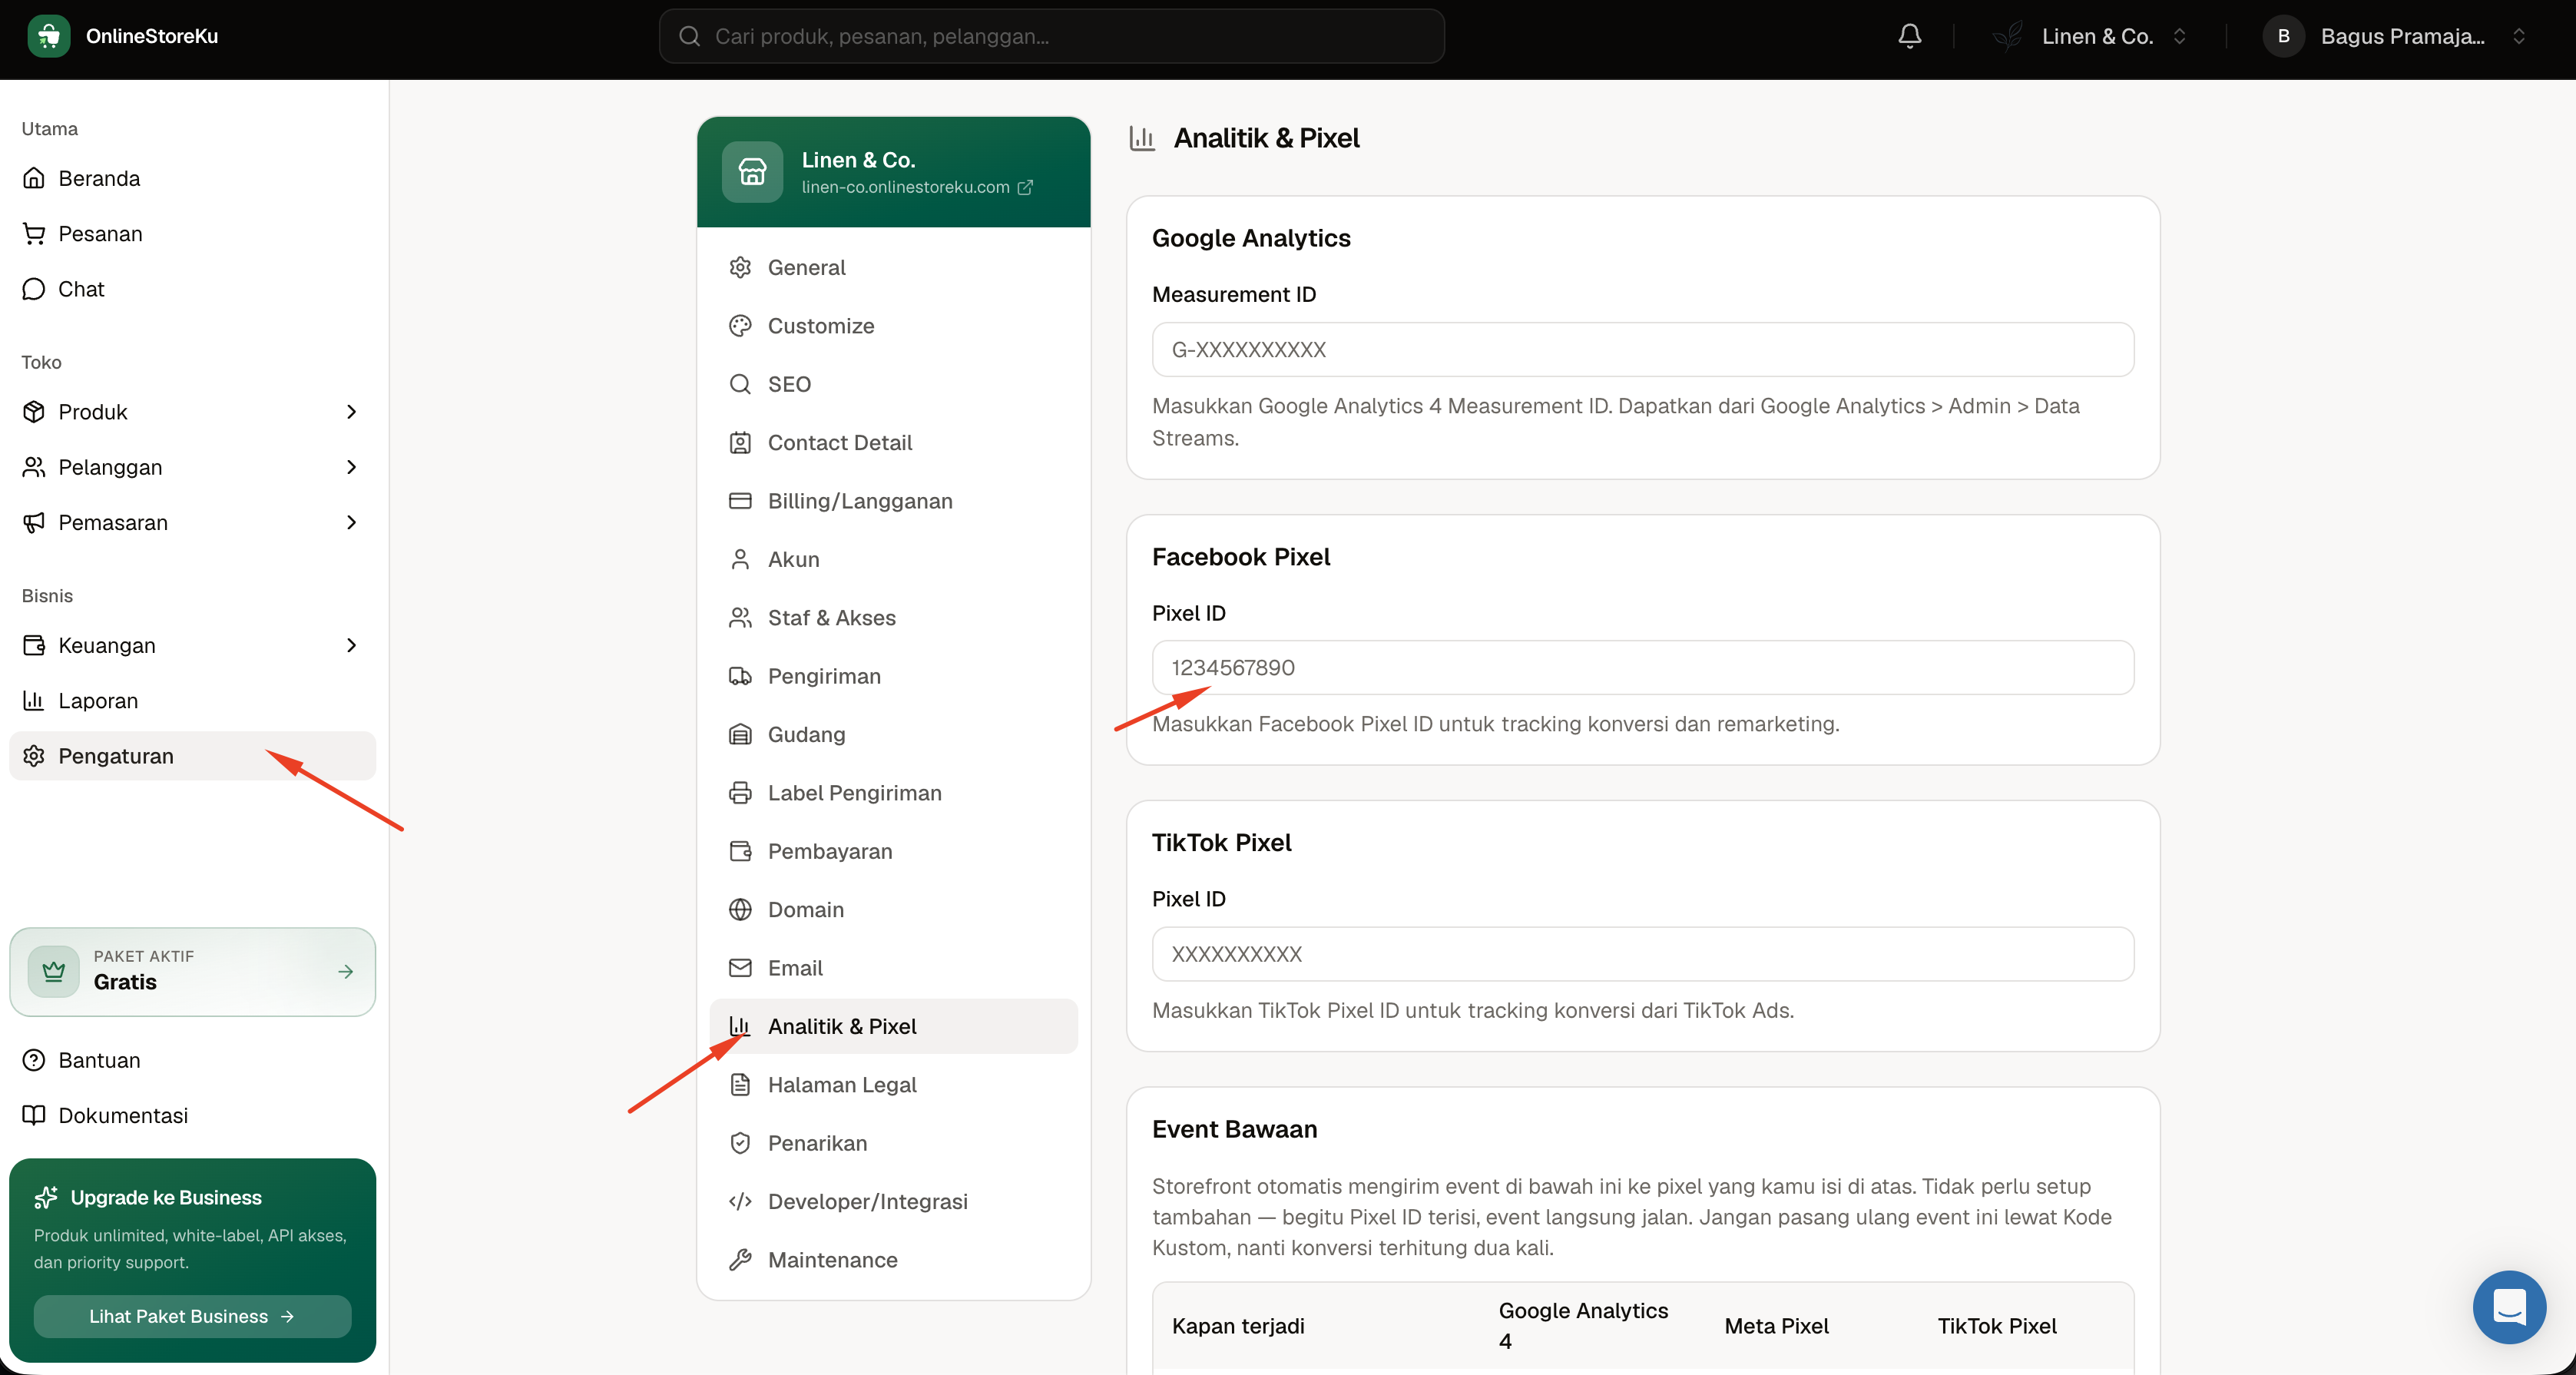This screenshot has width=2576, height=1375.
Task: Select Halaman Legal settings
Action: (x=893, y=1084)
